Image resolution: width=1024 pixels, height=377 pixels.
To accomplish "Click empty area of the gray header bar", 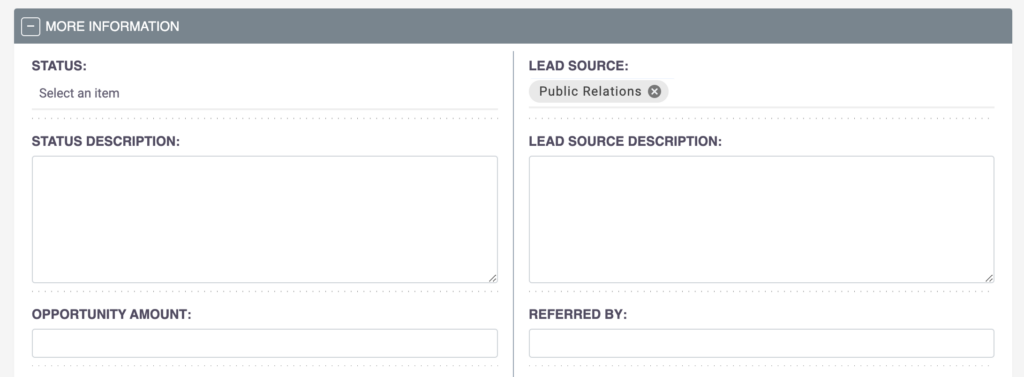I will (x=588, y=26).
